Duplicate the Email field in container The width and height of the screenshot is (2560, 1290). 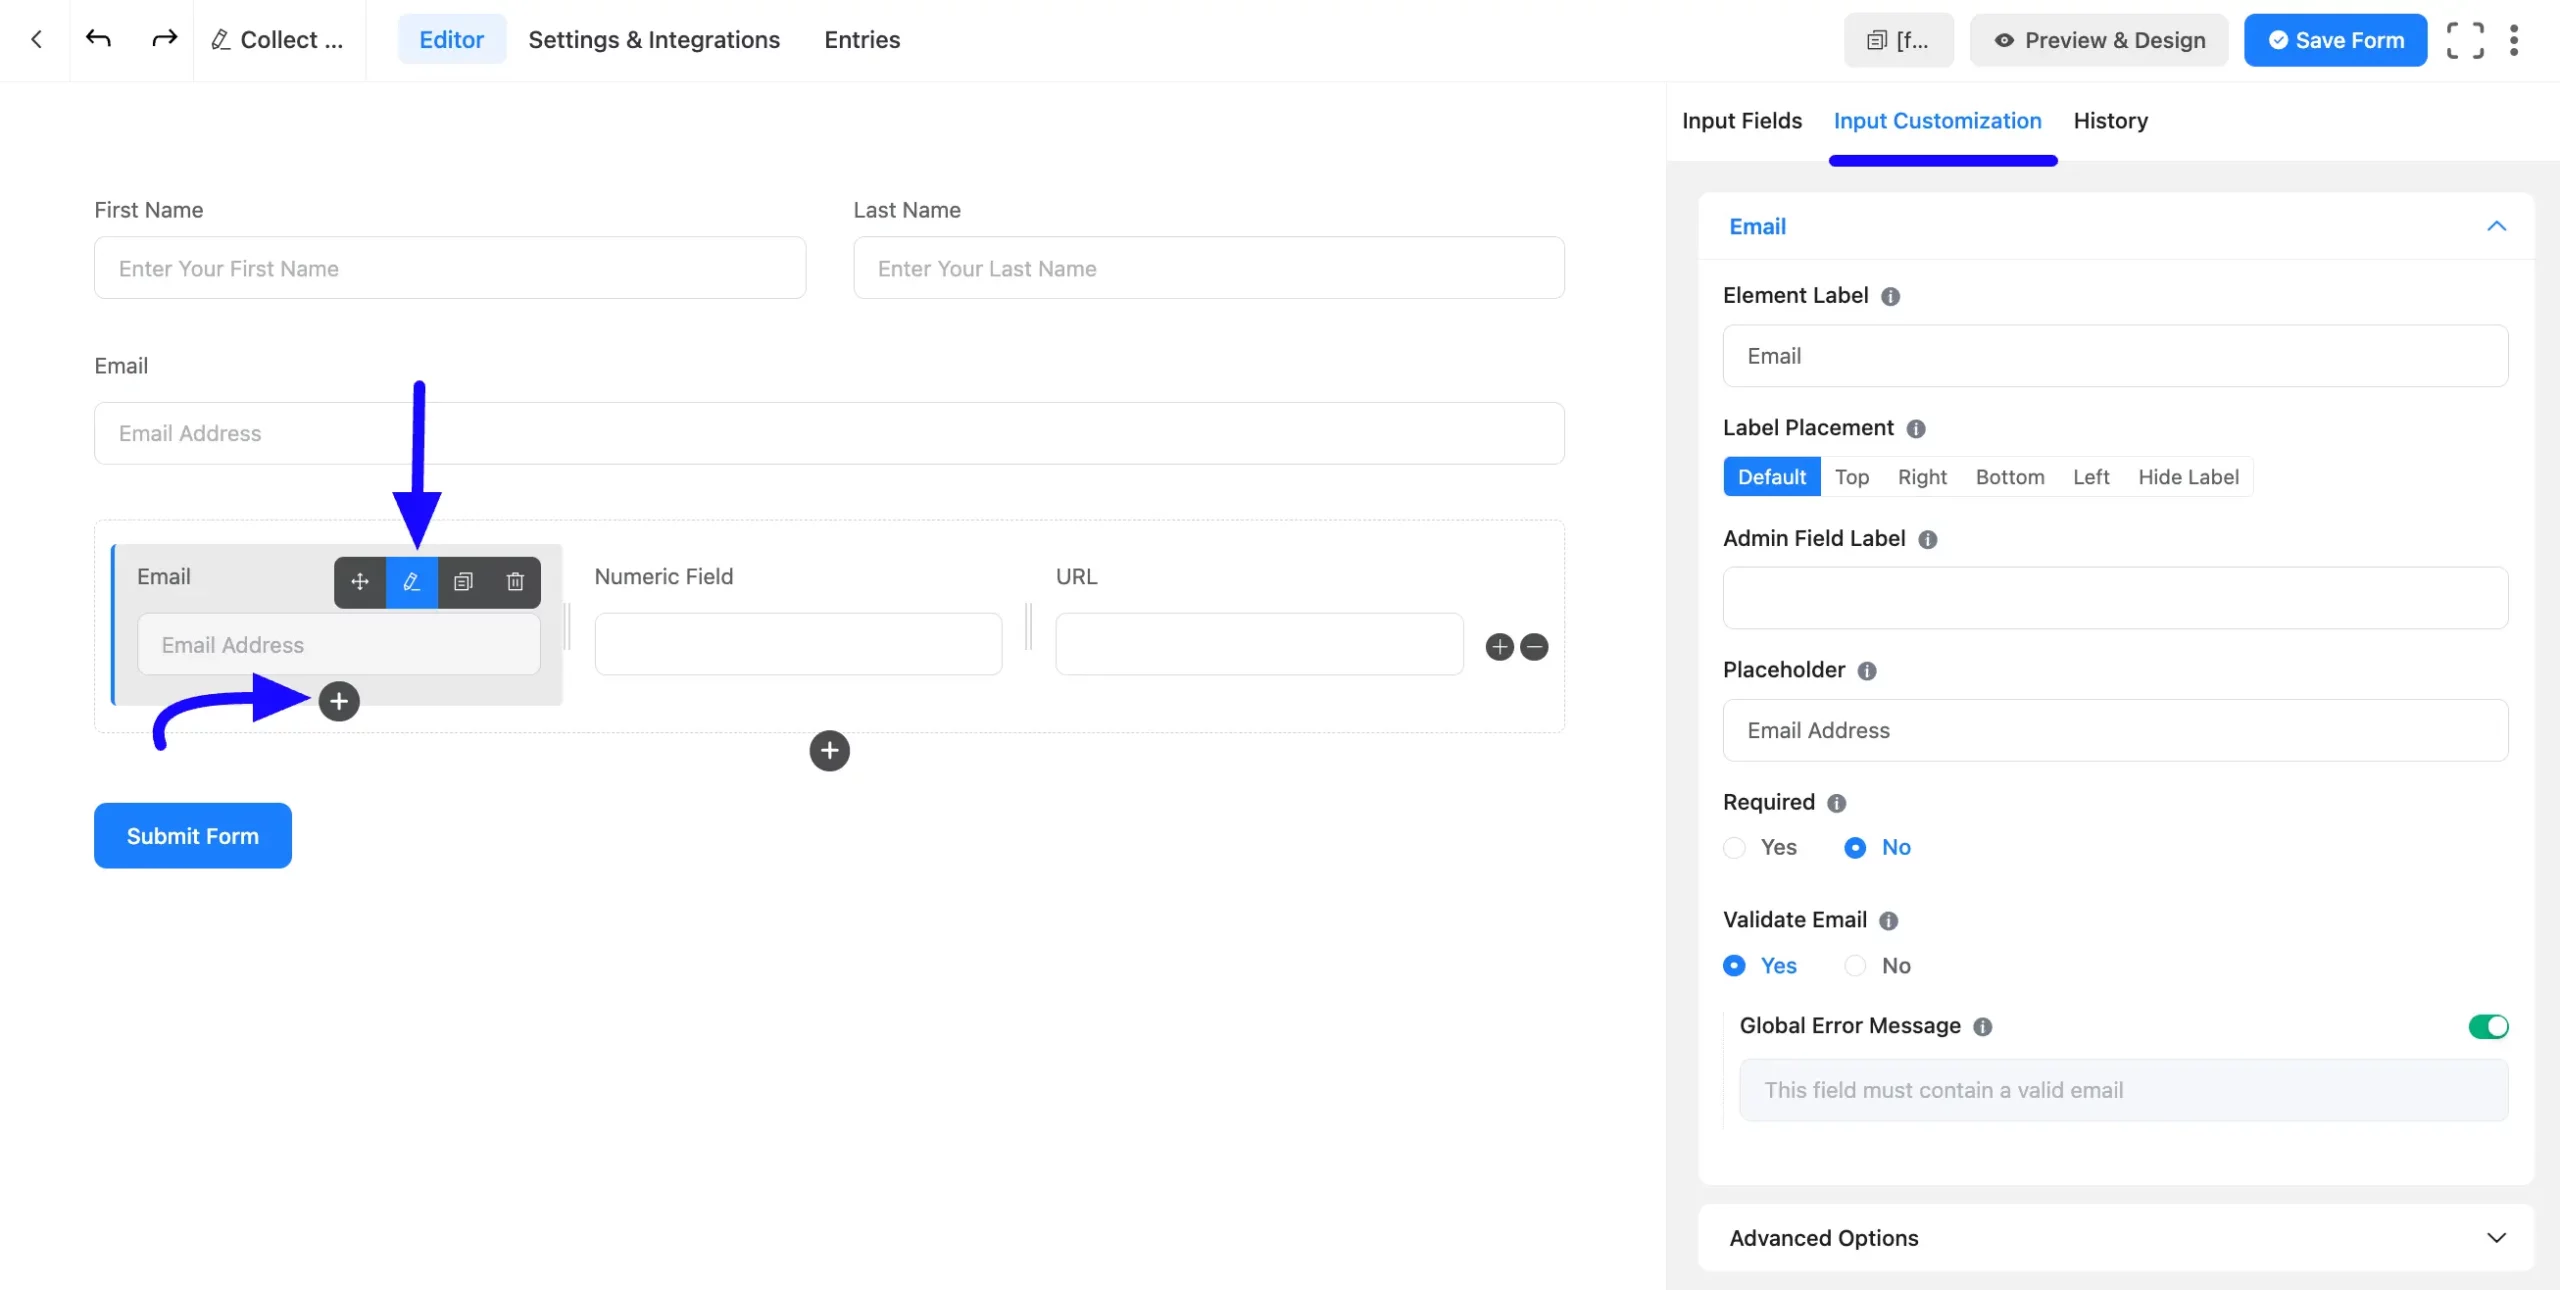click(x=463, y=582)
